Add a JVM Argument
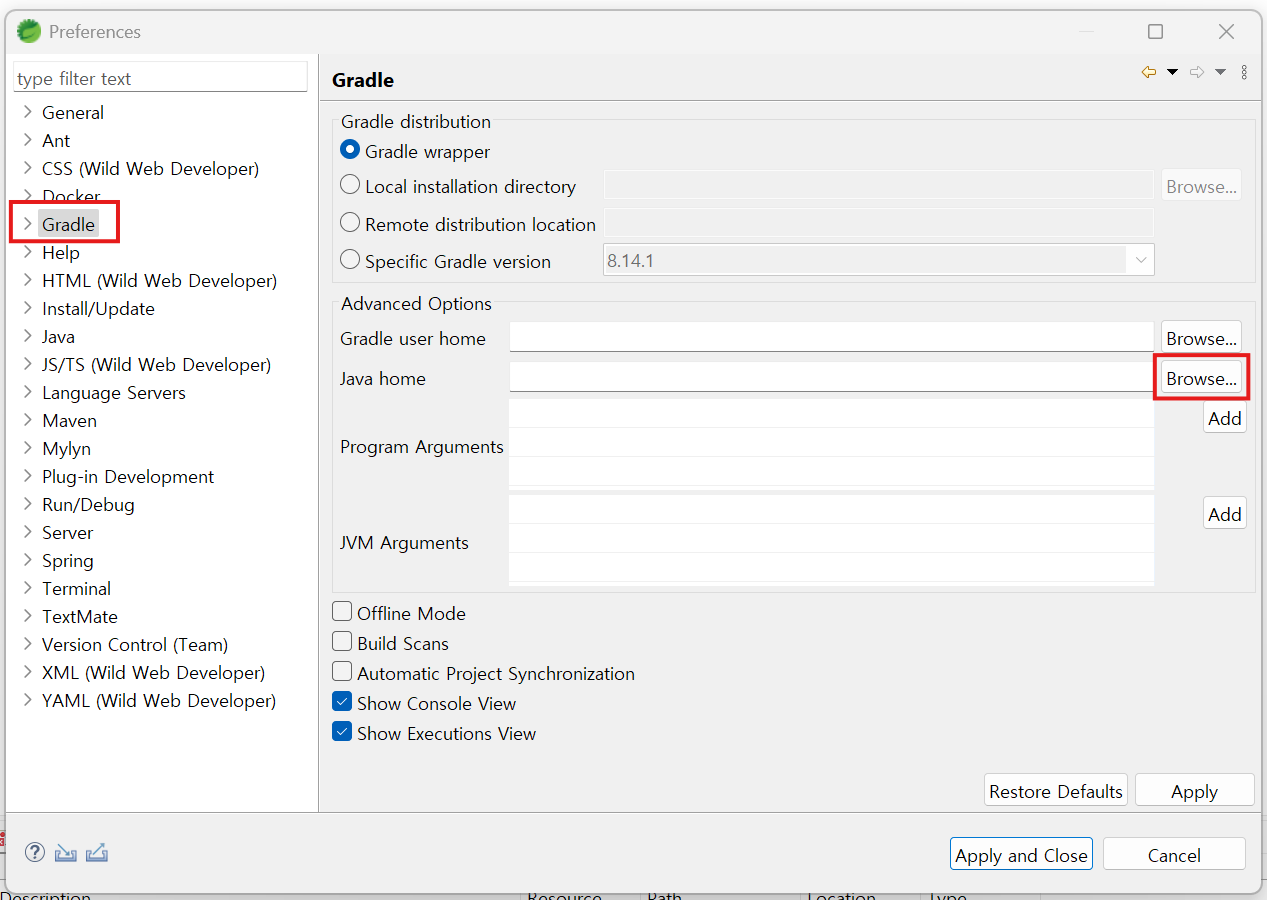This screenshot has height=900, width=1267. tap(1224, 514)
